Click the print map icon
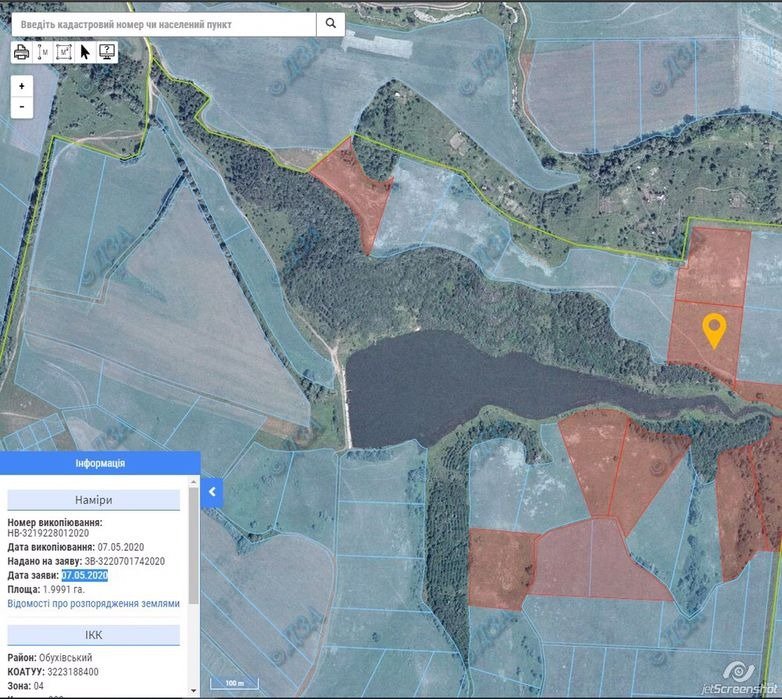The image size is (782, 699). (22, 52)
